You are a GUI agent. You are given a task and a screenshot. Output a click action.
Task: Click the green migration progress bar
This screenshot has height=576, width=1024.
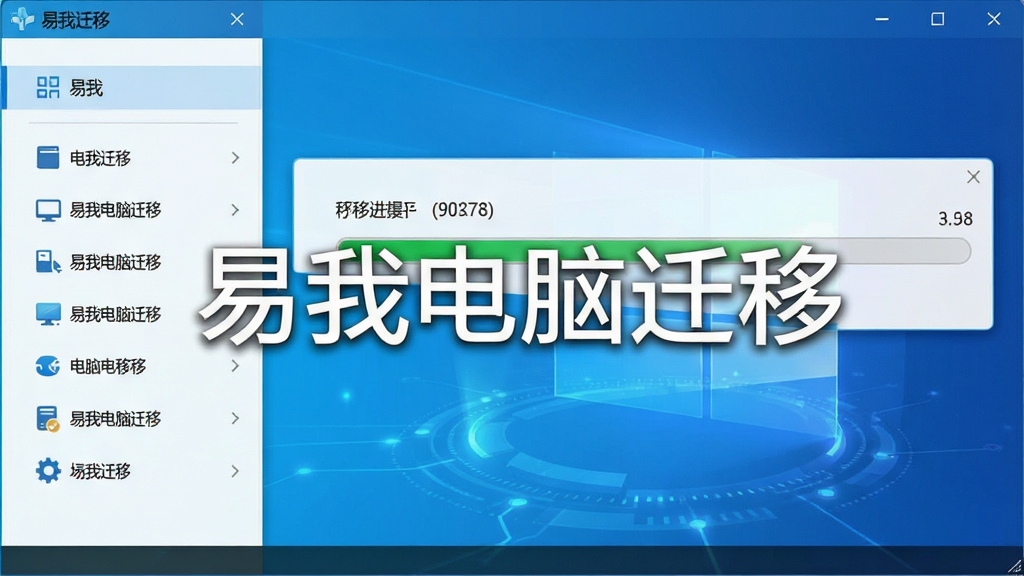(x=653, y=251)
